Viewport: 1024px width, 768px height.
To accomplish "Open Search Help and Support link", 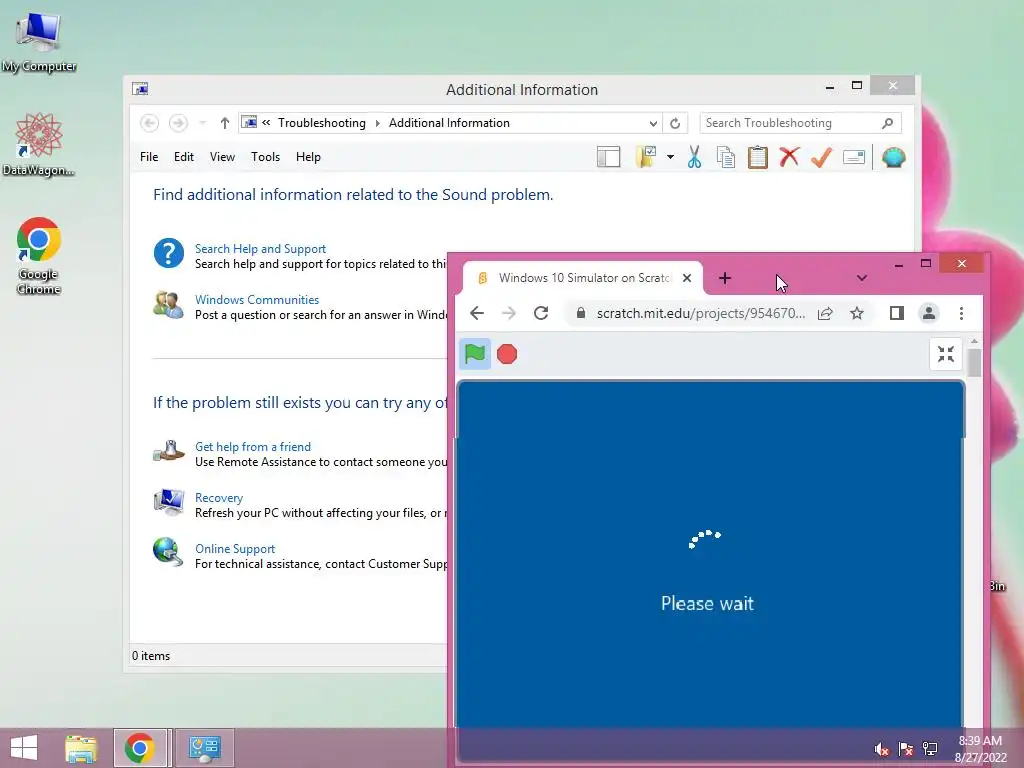I will pyautogui.click(x=260, y=249).
